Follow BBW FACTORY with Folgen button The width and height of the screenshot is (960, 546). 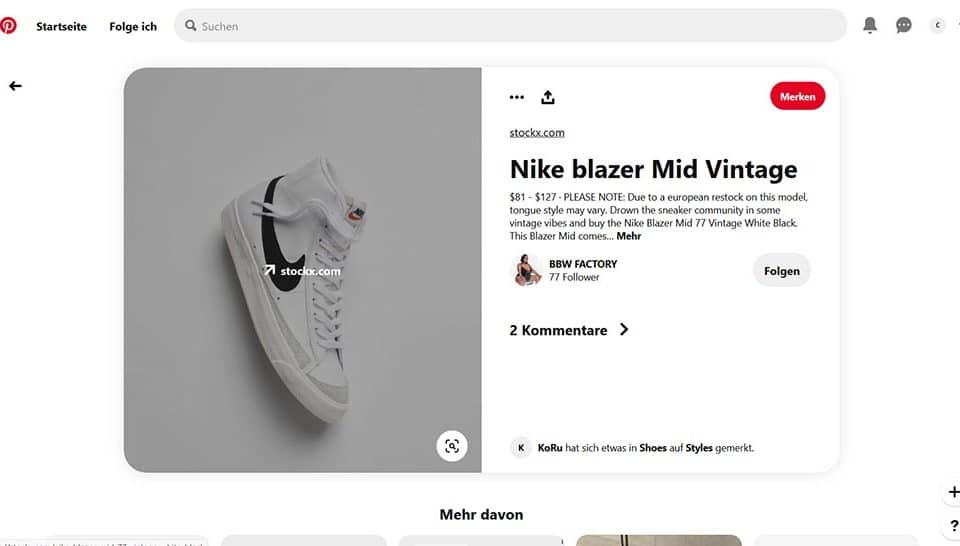point(781,270)
